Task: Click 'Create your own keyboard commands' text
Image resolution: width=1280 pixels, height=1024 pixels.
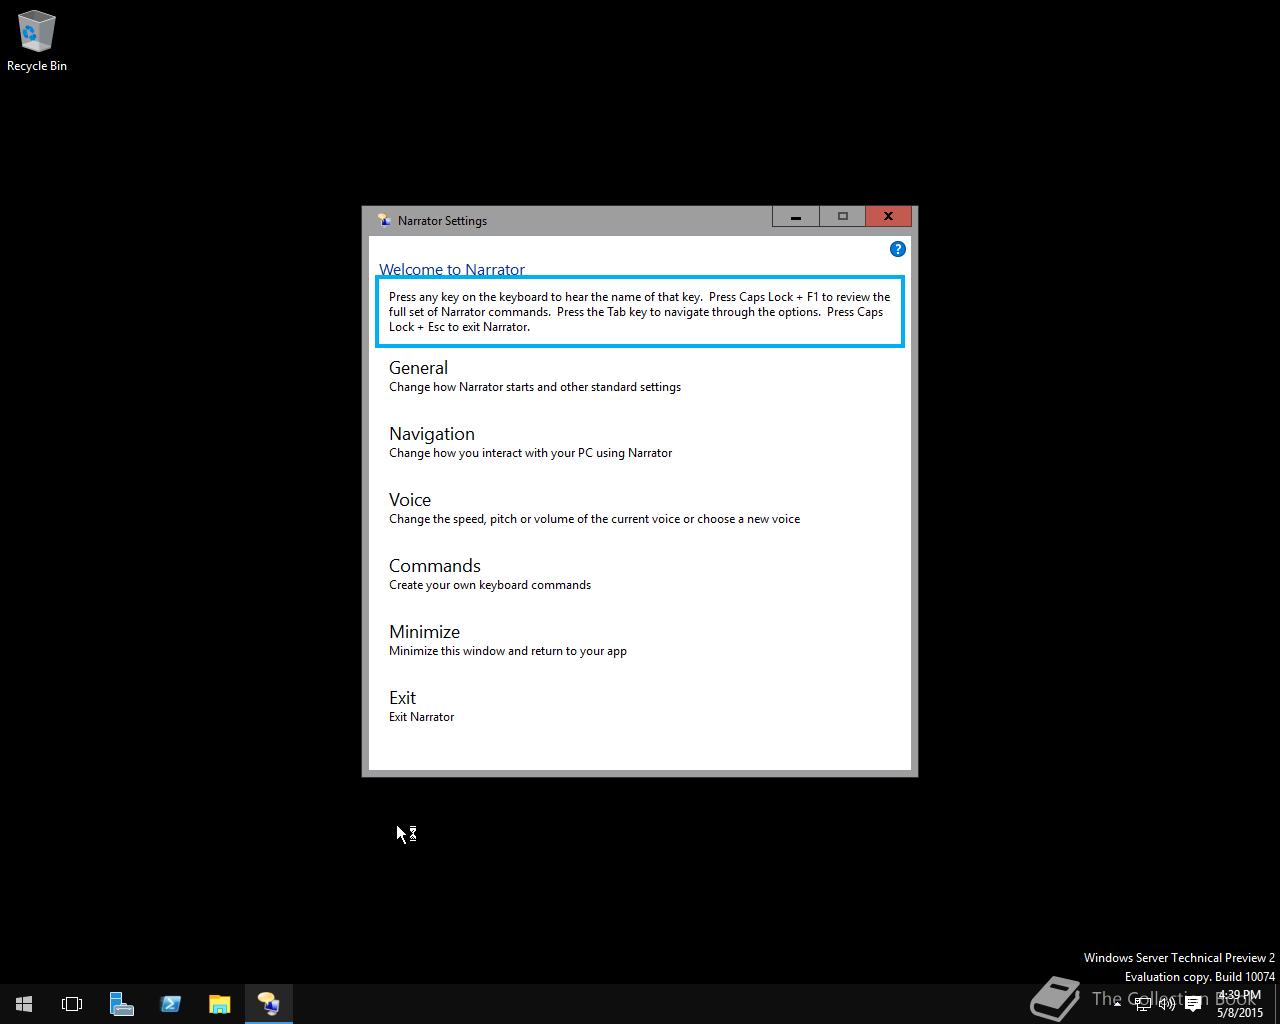Action: 490,585
